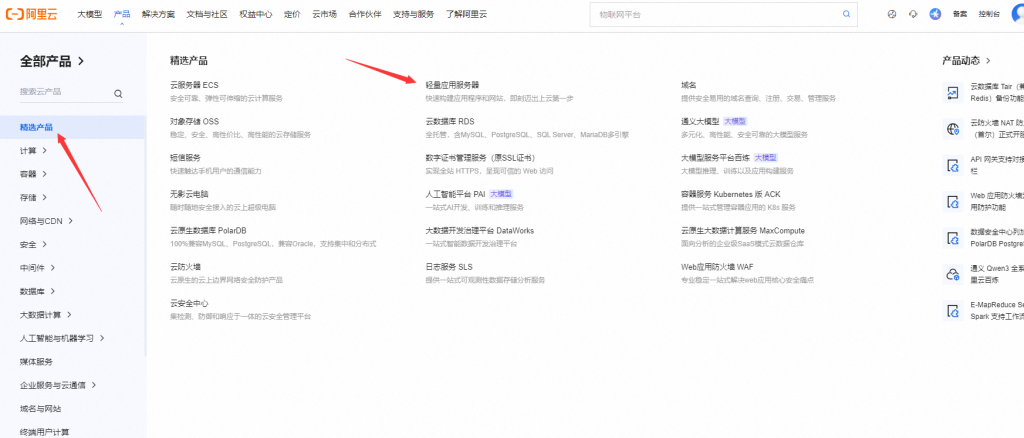
Task: Open 无影云电脑 product
Action: click(189, 194)
